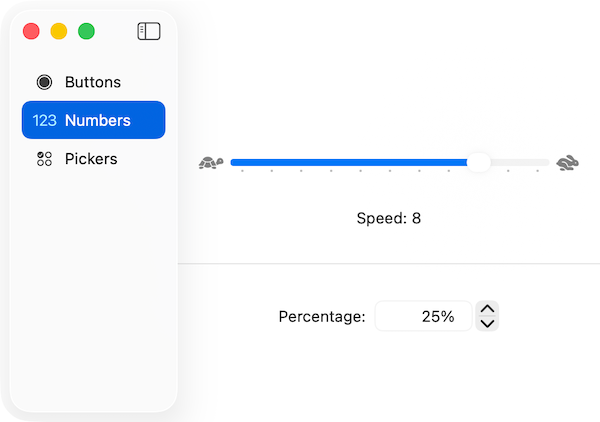
Task: Click the Pickers icon in the sidebar
Action: [44, 158]
